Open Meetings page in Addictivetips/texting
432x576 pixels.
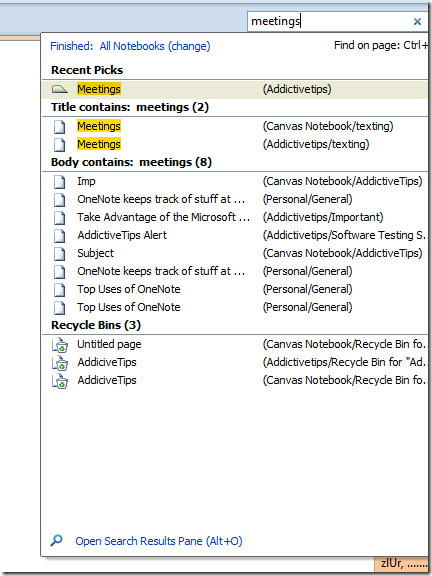[x=235, y=144]
